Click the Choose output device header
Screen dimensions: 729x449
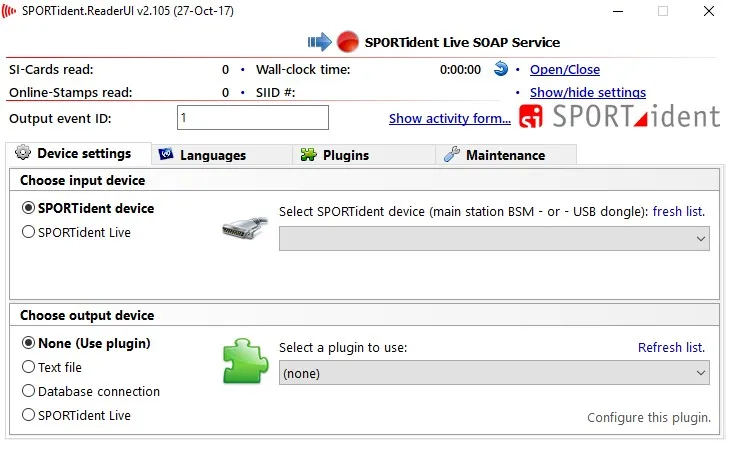[87, 316]
